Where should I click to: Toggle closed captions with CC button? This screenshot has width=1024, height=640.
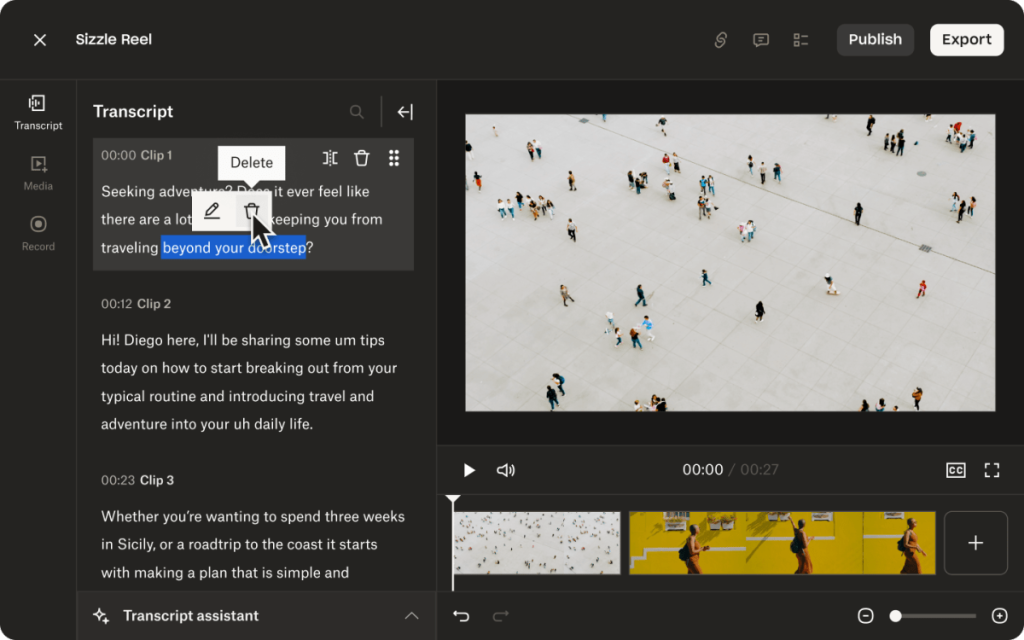(956, 470)
